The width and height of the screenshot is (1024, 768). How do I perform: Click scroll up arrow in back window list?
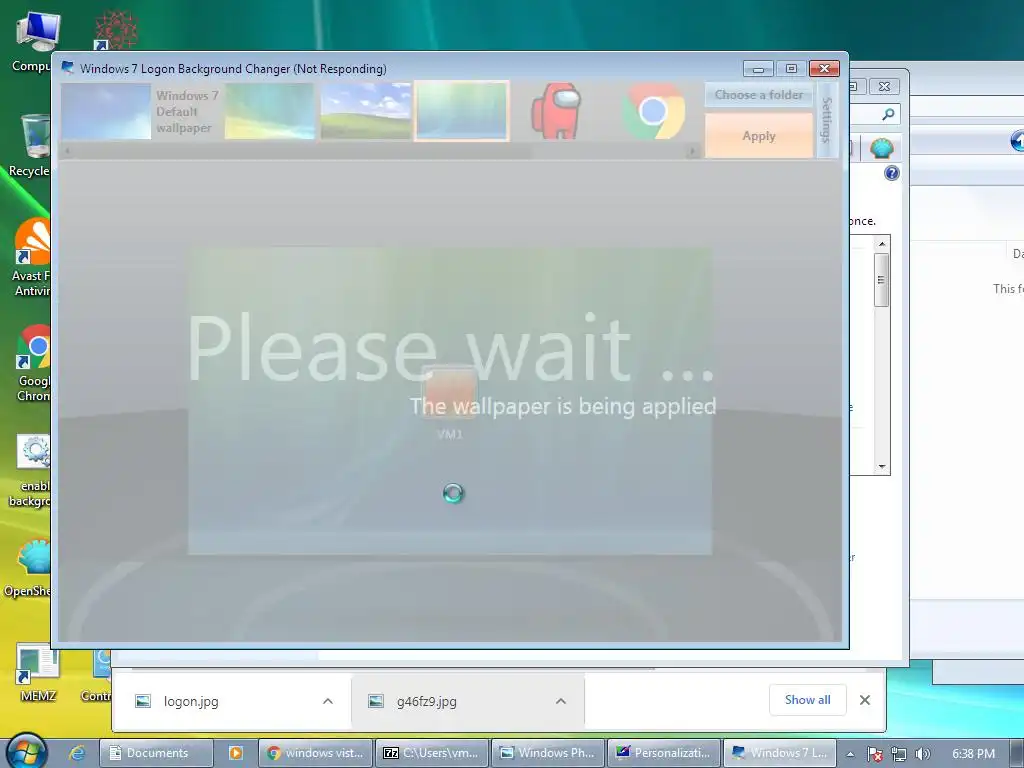(882, 244)
